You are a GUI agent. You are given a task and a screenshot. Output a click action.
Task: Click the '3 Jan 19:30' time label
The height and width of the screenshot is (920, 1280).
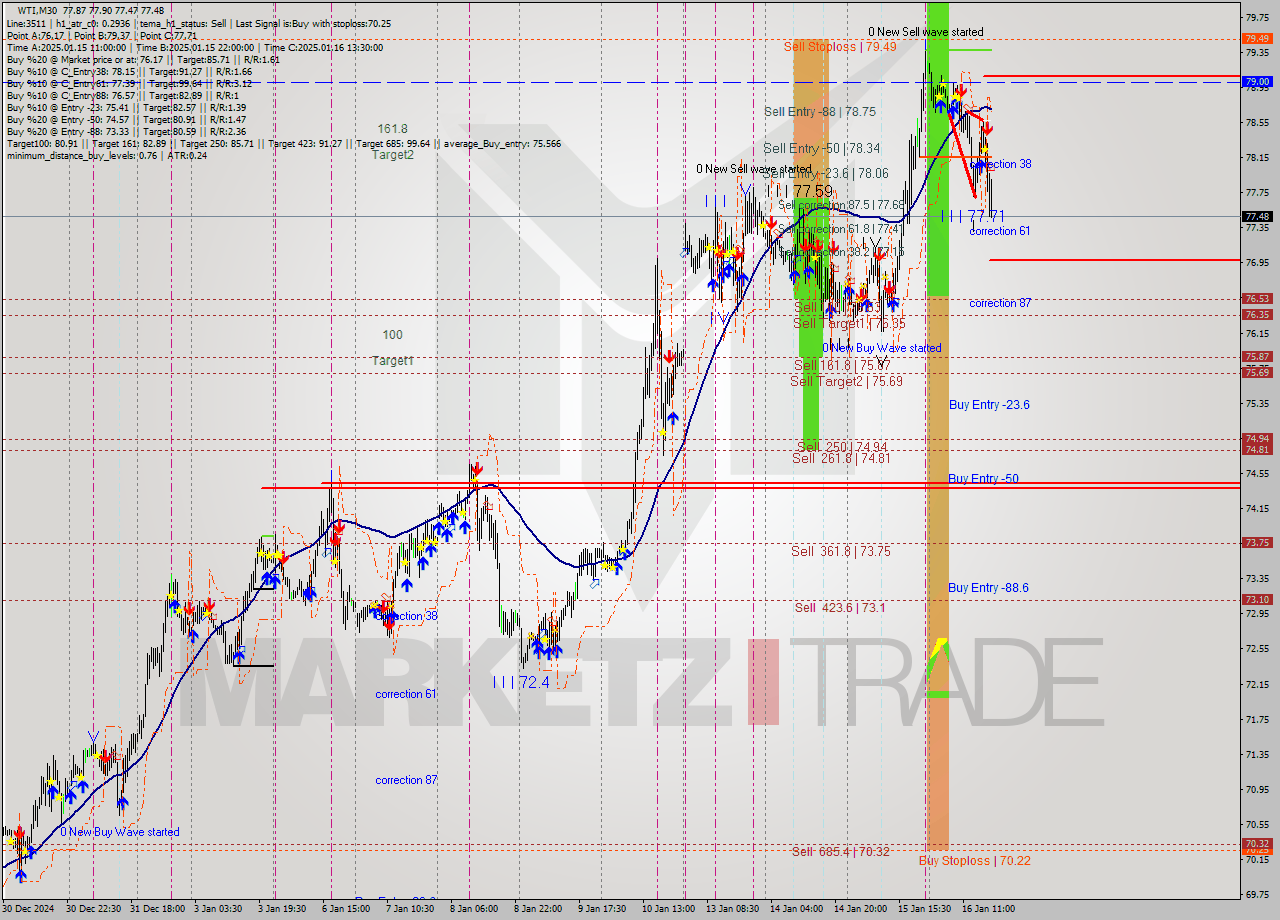coord(282,909)
